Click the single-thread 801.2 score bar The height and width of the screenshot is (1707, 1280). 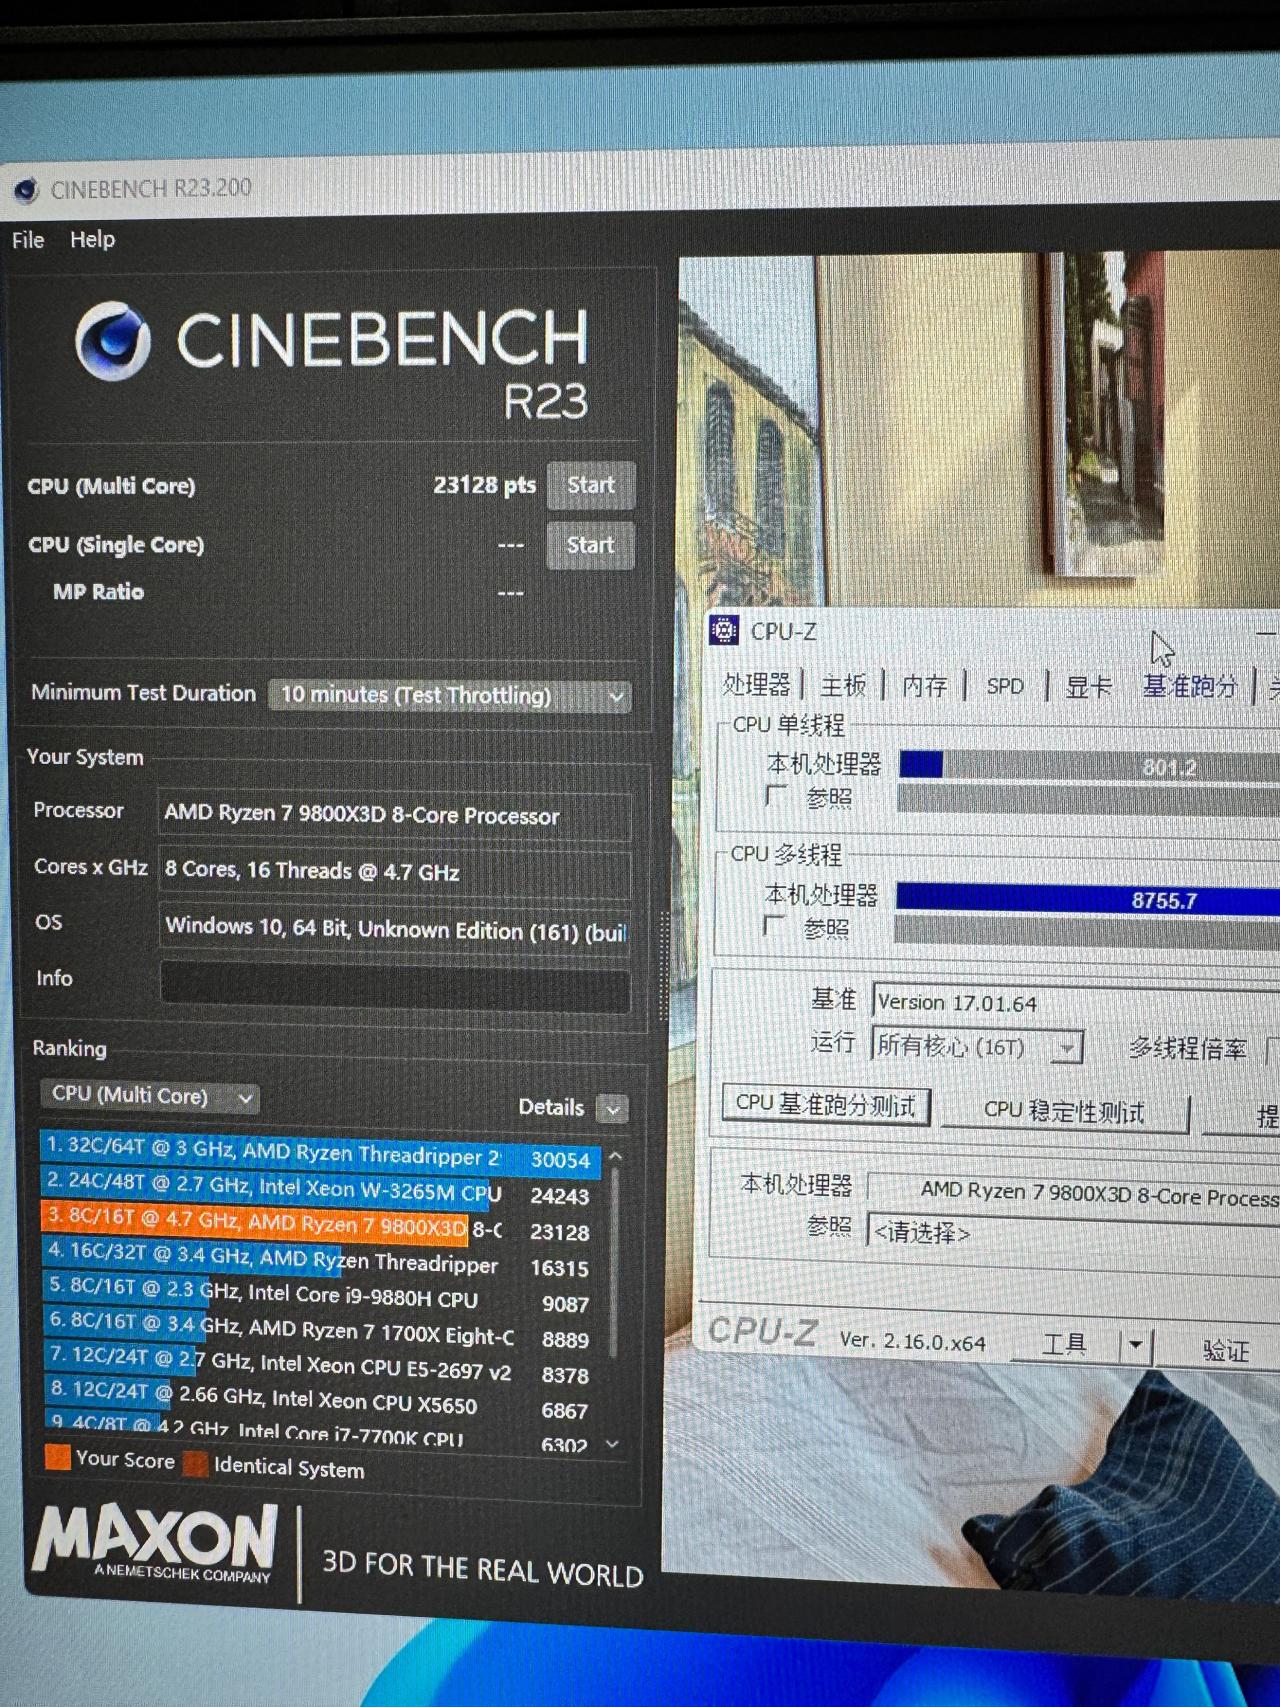click(1089, 766)
